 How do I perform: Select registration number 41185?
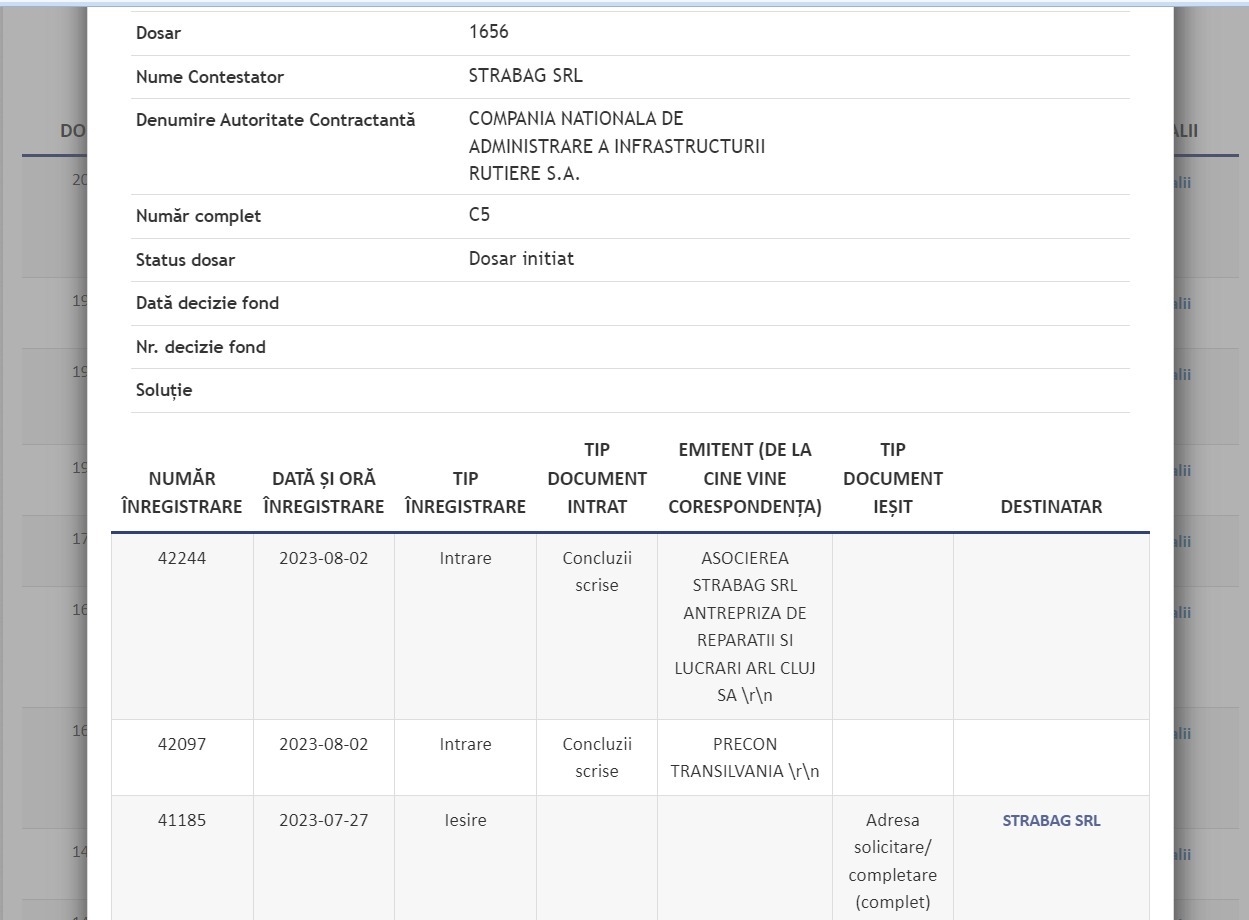tap(182, 820)
